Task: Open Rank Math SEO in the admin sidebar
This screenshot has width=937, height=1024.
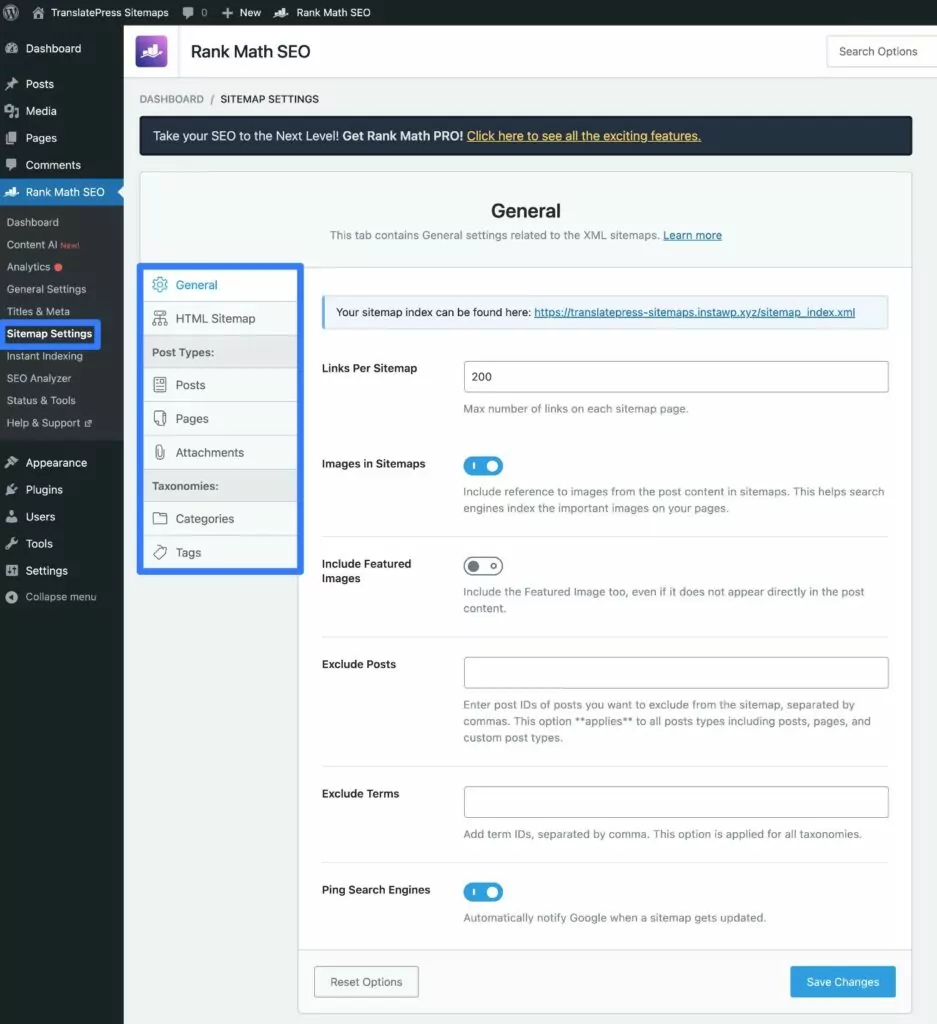Action: click(x=61, y=192)
